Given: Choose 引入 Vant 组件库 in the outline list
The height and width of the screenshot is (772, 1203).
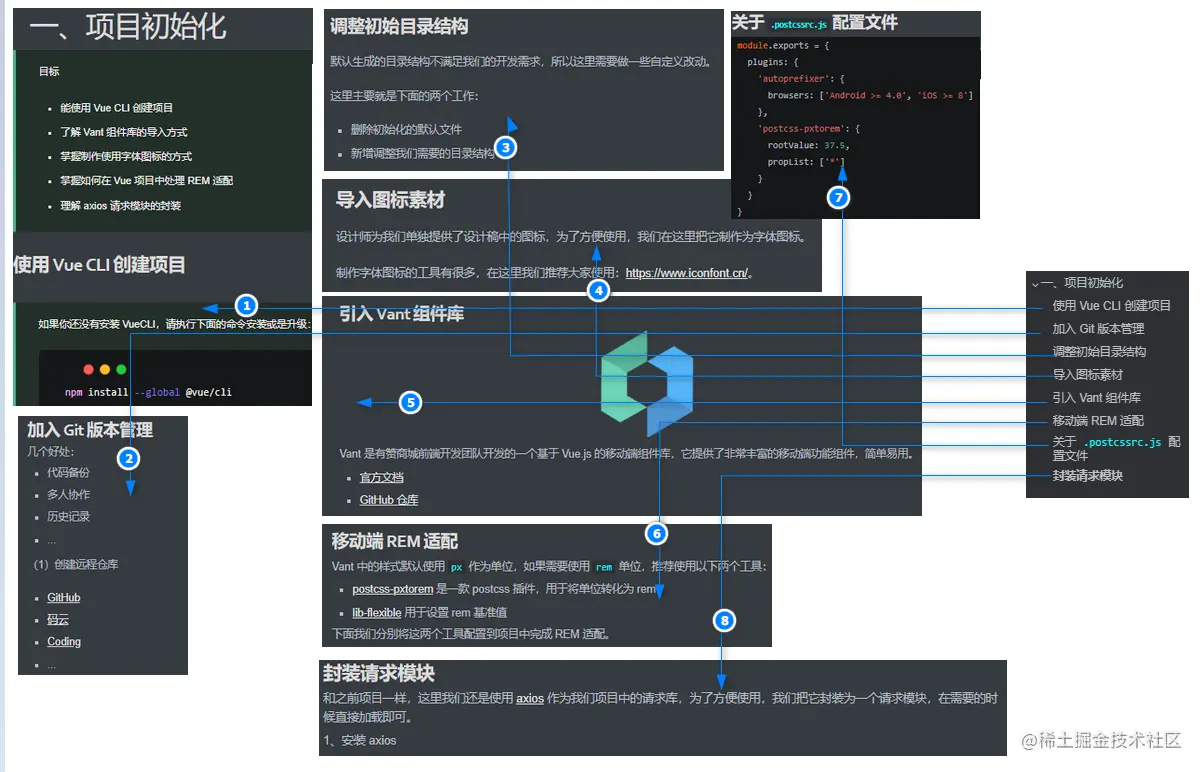Looking at the screenshot, I should 1096,398.
